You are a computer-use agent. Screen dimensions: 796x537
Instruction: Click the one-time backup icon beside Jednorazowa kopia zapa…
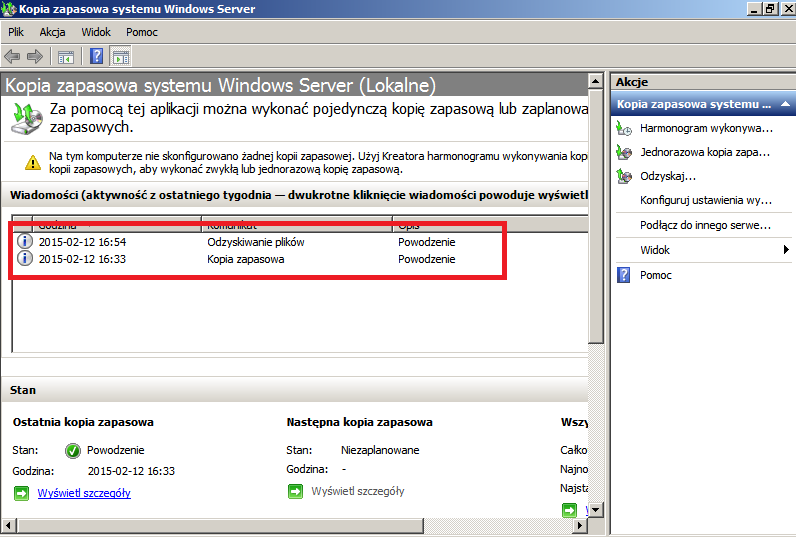pos(624,152)
